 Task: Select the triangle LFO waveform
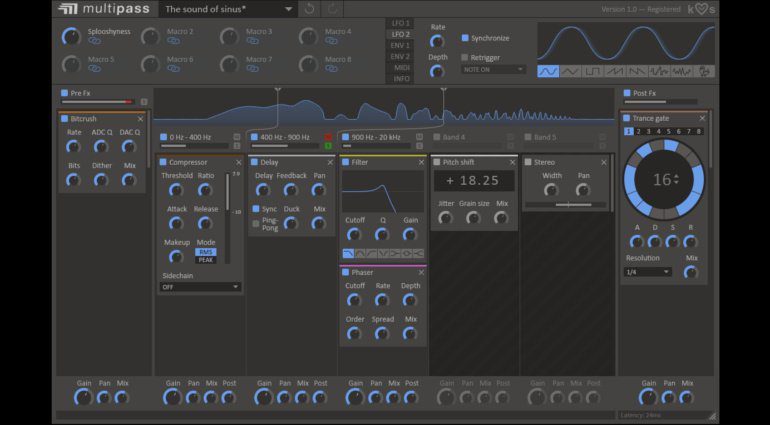[570, 72]
